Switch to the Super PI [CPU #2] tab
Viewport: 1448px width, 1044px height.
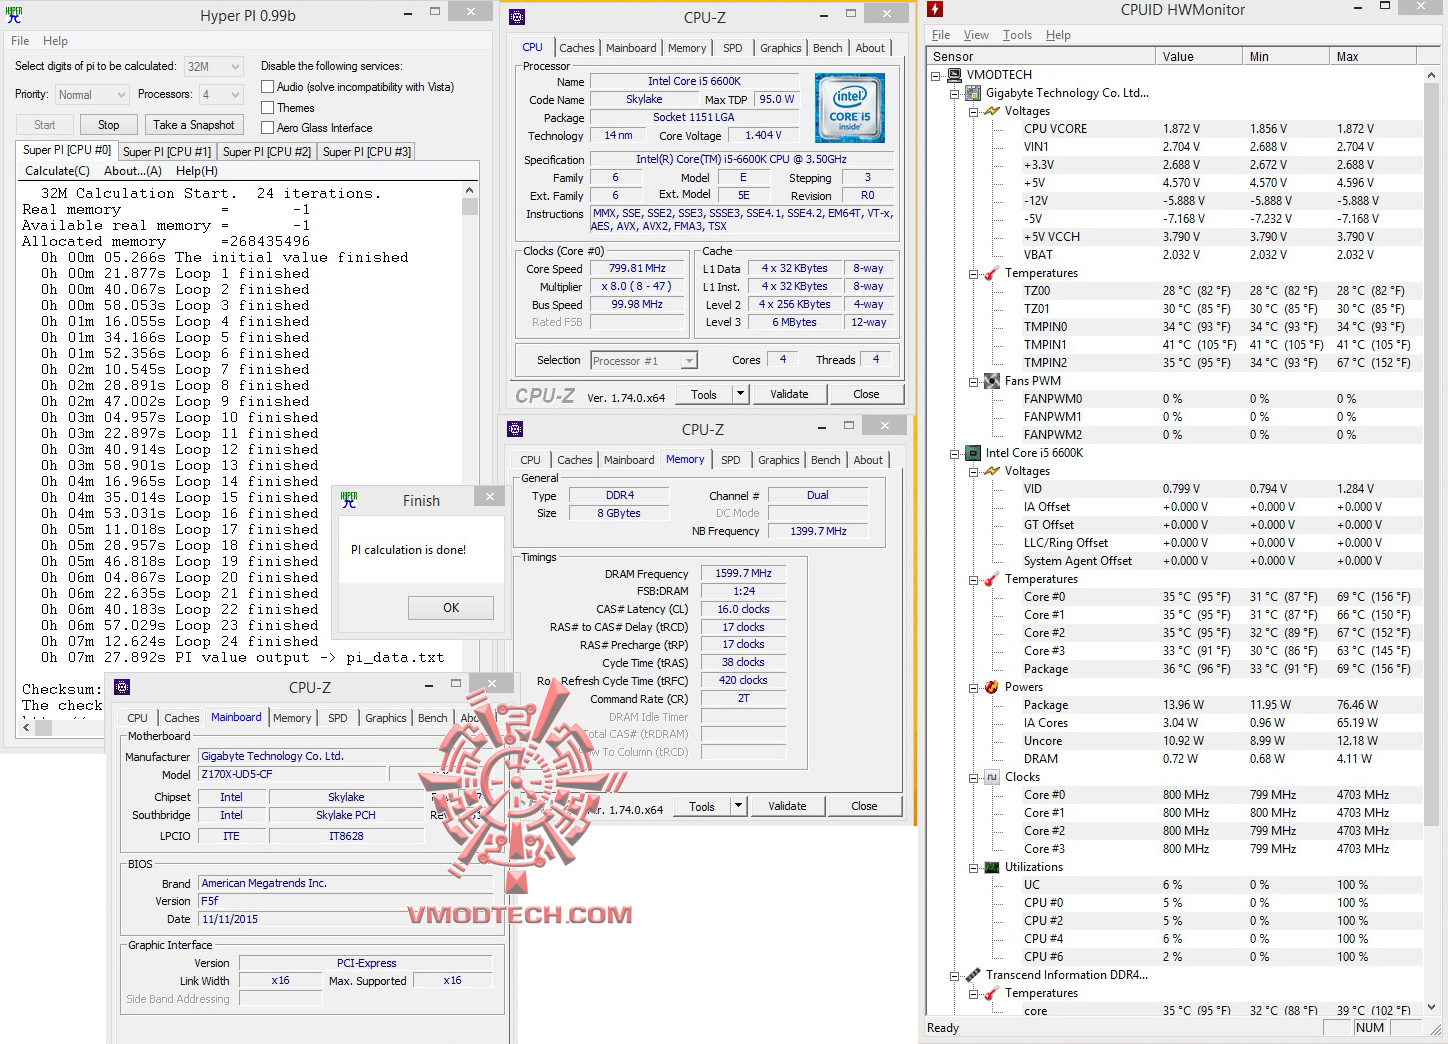tap(267, 152)
